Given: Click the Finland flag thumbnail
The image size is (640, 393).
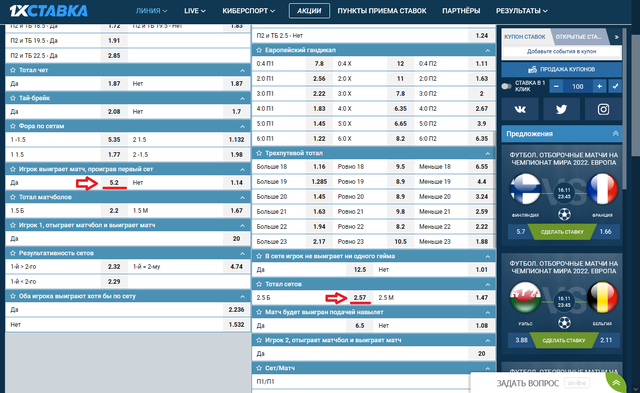Looking at the screenshot, I should pos(525,189).
